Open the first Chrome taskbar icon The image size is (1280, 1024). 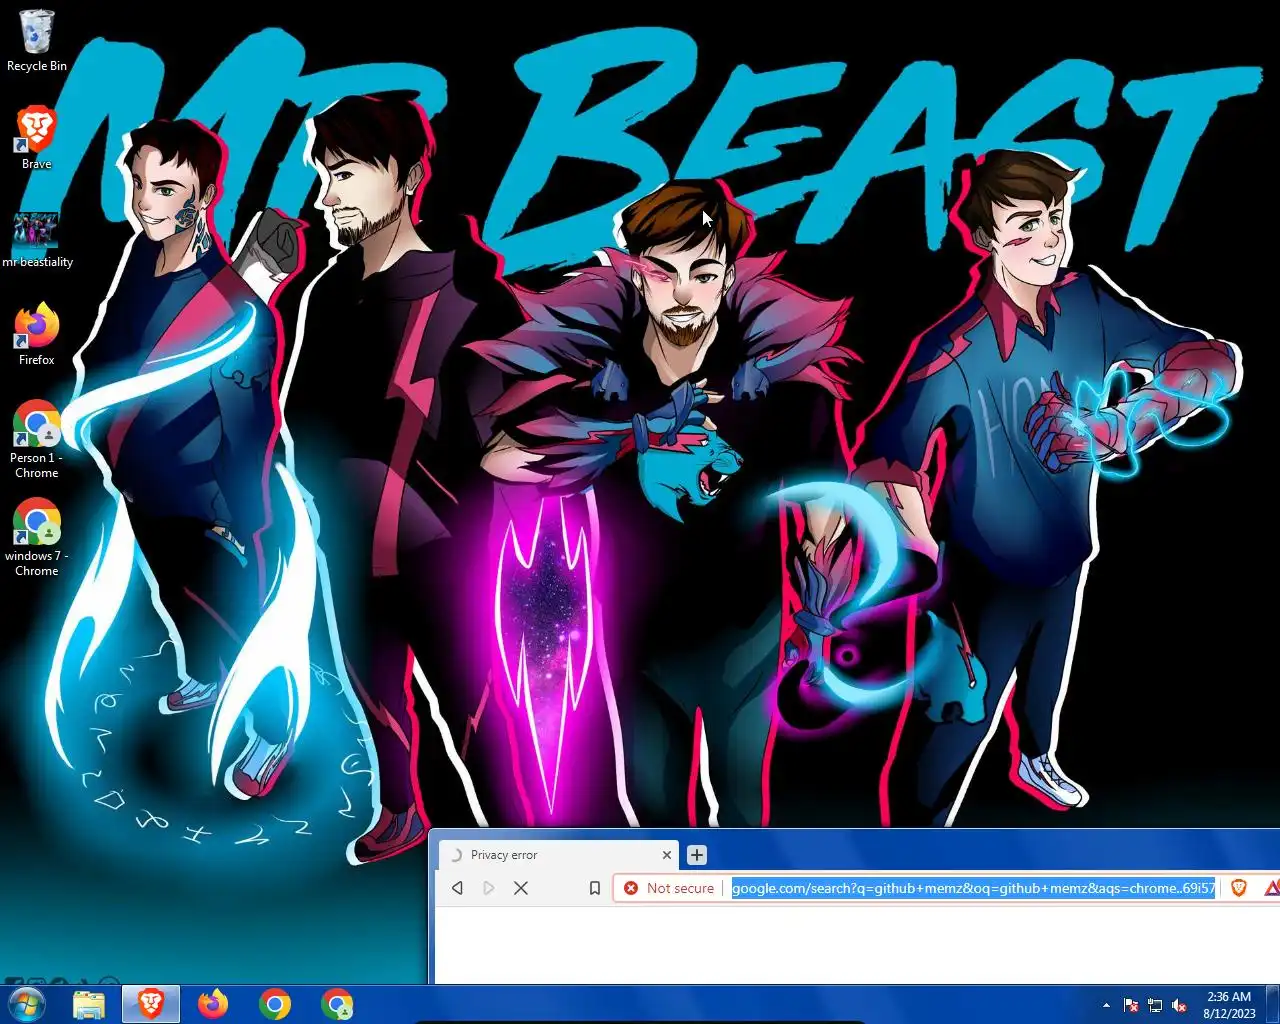click(x=275, y=1004)
